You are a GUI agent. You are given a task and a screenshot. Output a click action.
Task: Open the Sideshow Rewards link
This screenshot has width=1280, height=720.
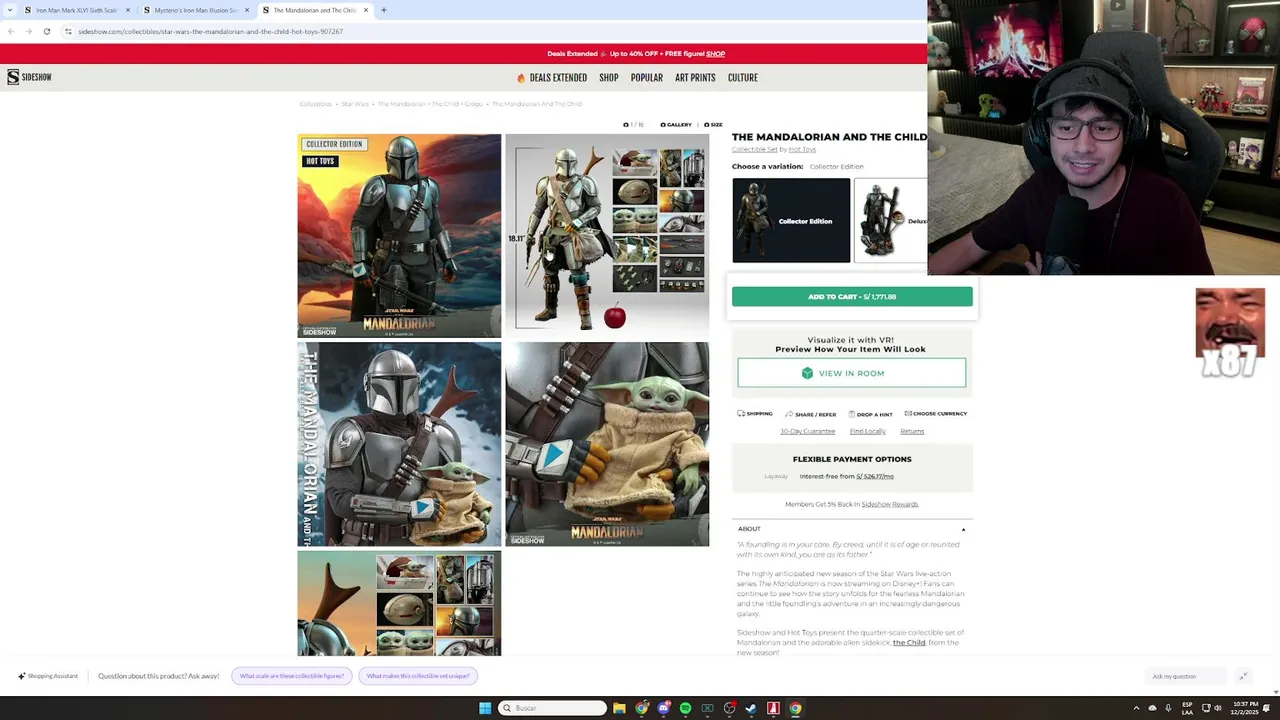coord(890,504)
